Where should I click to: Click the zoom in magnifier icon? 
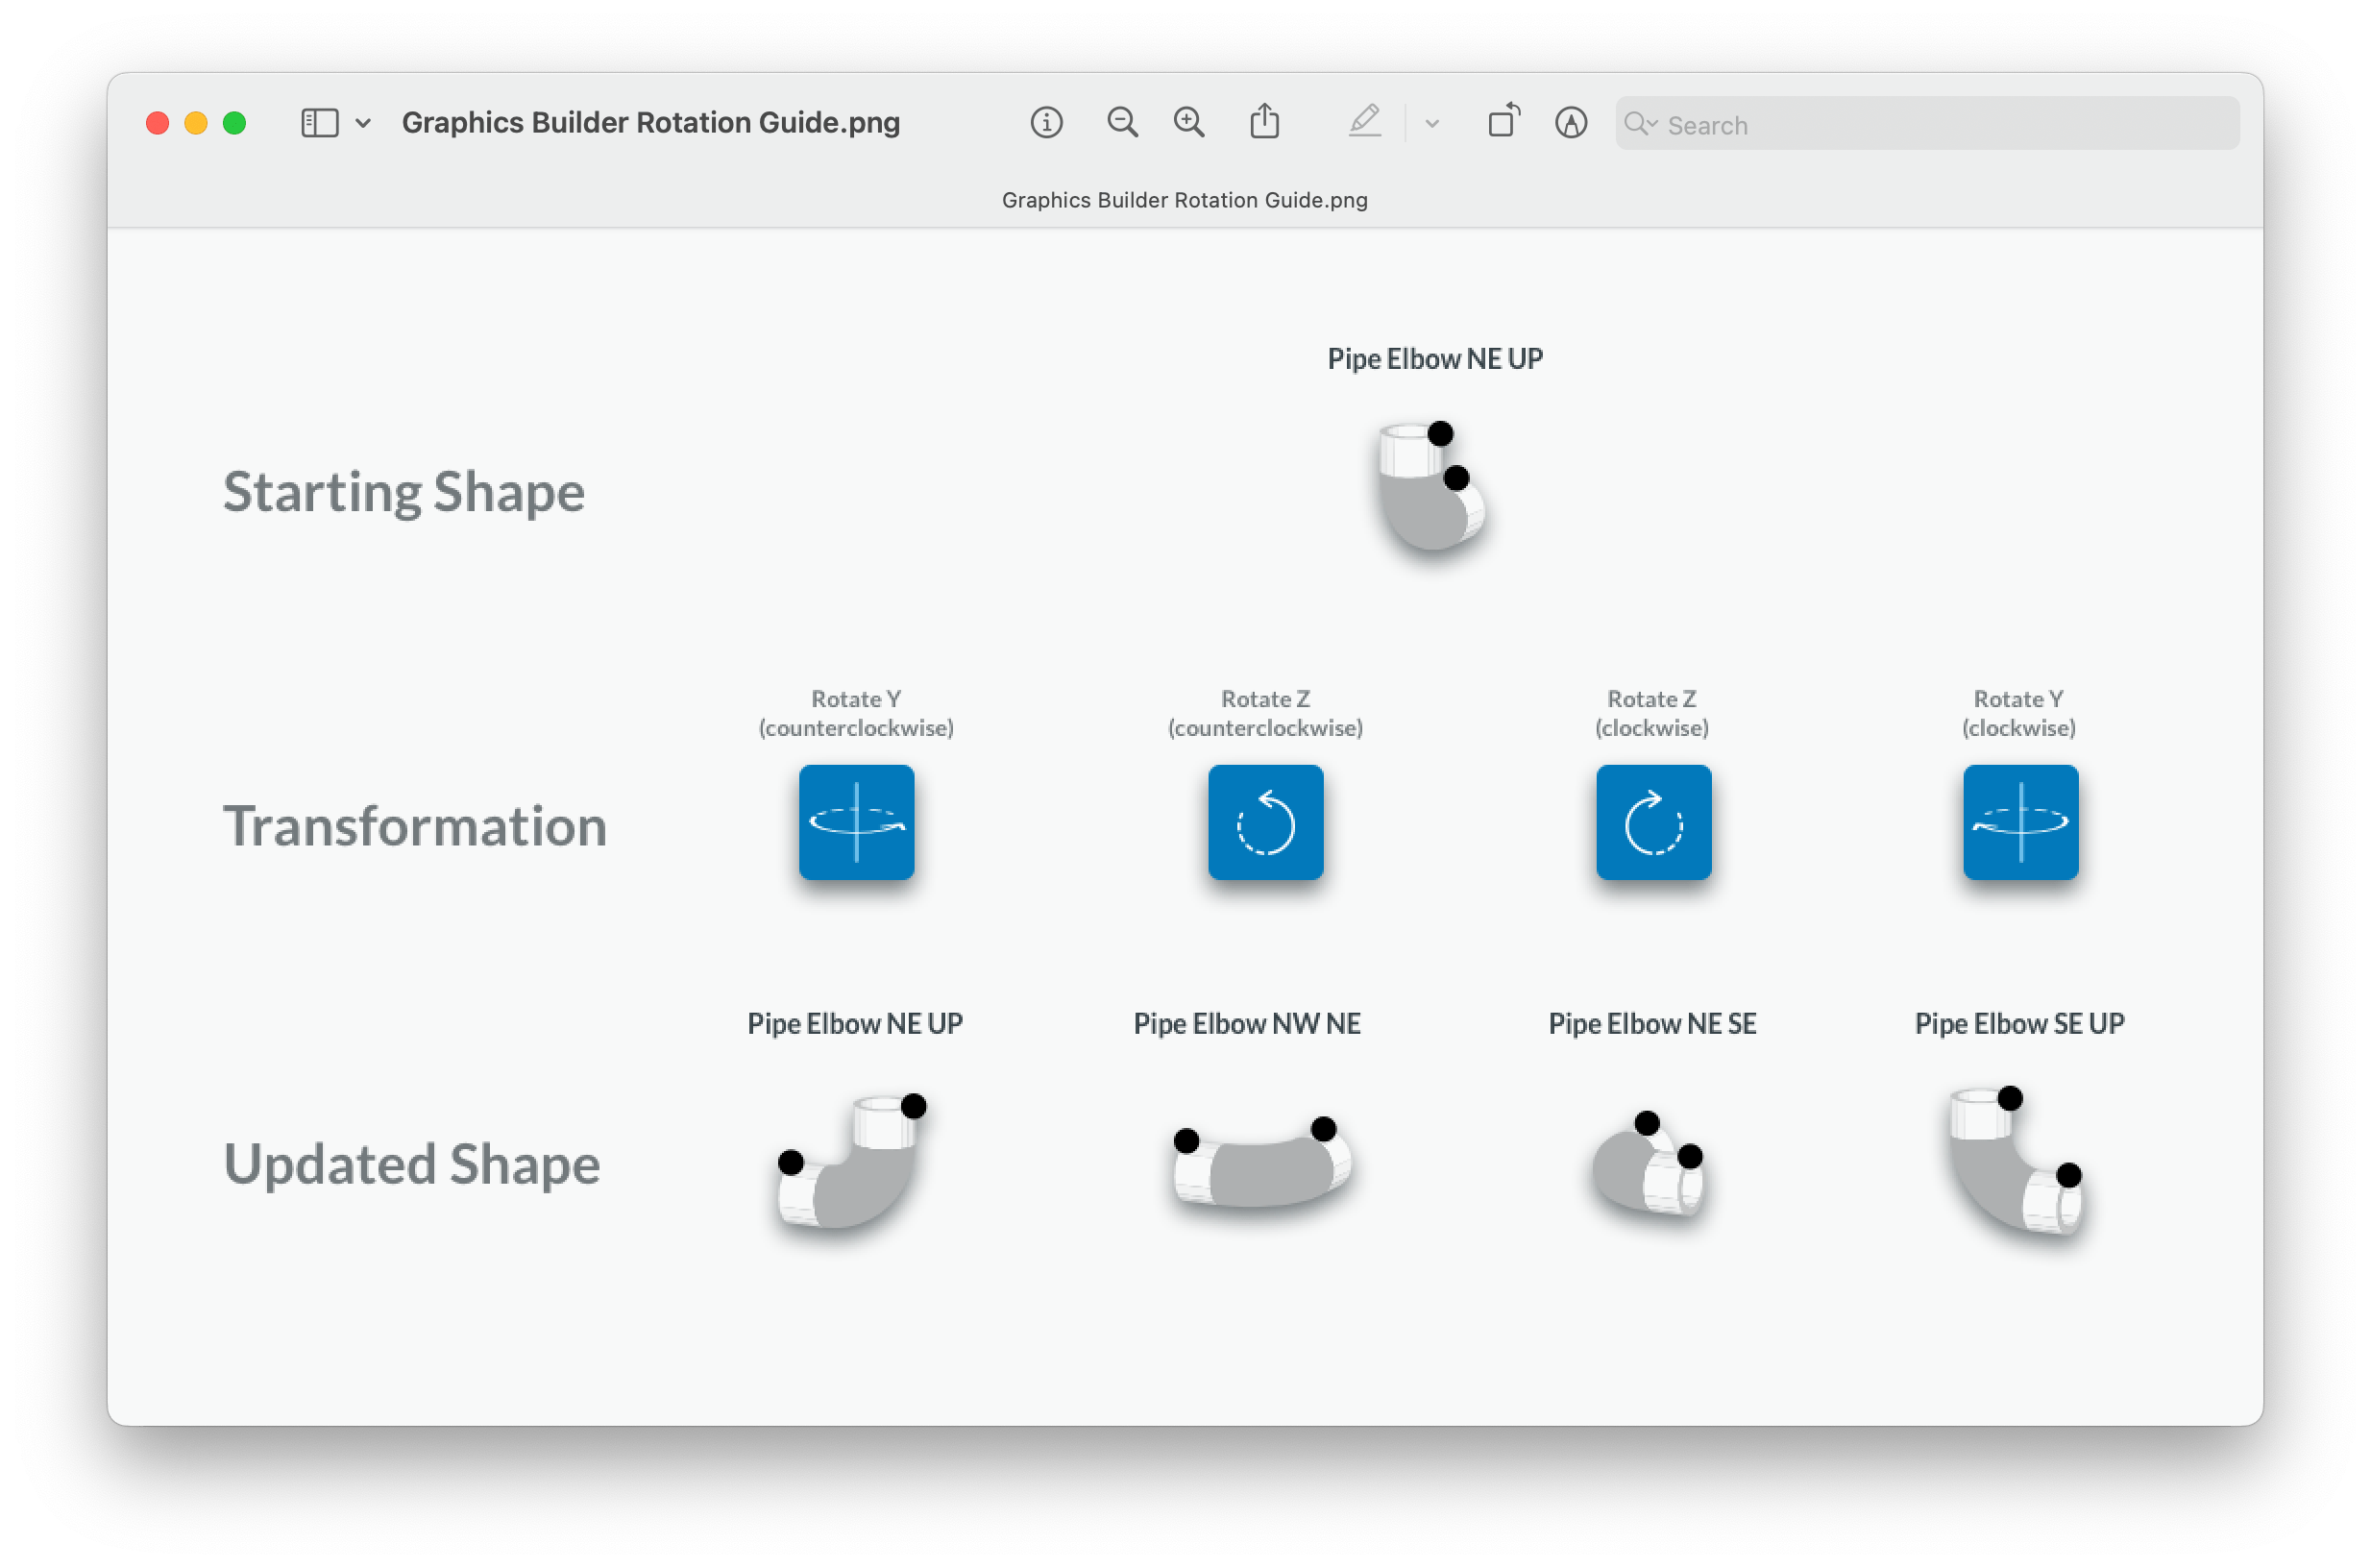pos(1189,123)
